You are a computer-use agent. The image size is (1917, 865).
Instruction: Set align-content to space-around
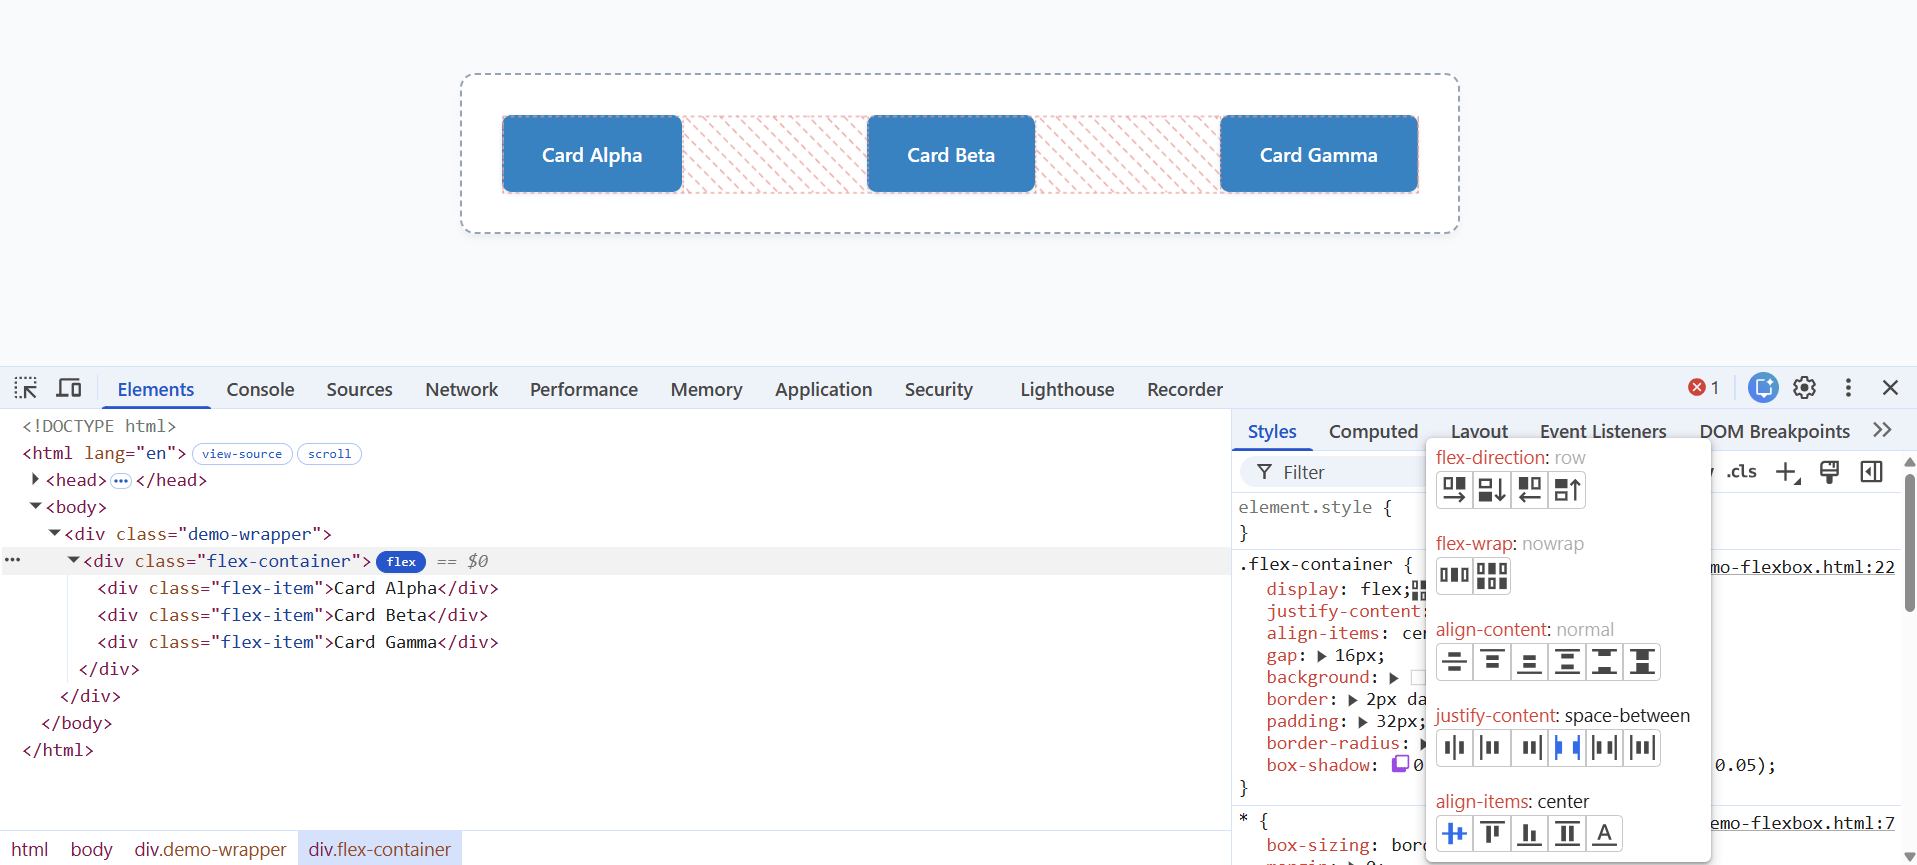(x=1567, y=662)
